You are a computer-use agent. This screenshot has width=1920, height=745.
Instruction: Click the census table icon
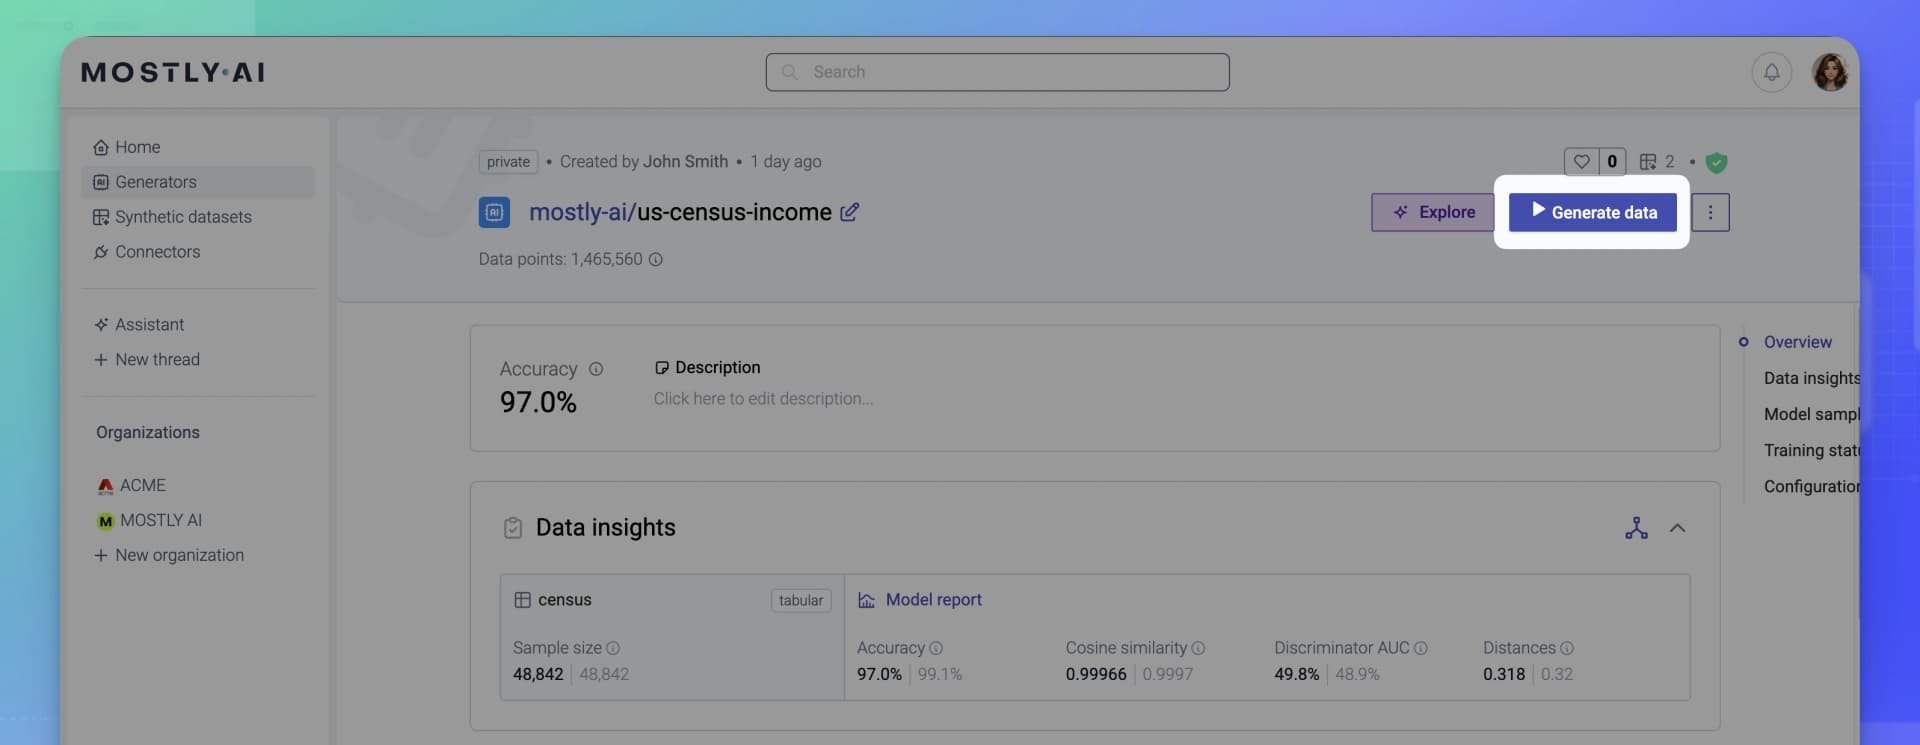[522, 600]
